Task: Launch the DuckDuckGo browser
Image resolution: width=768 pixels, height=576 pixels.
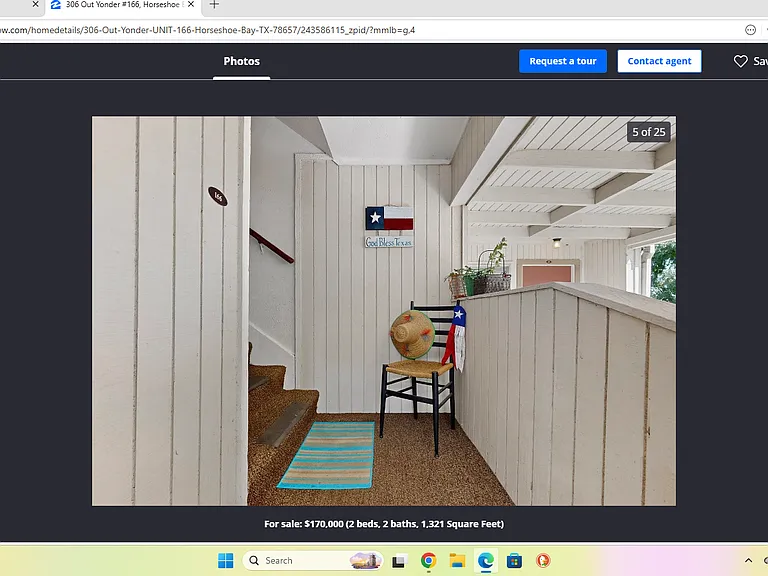Action: coord(543,560)
